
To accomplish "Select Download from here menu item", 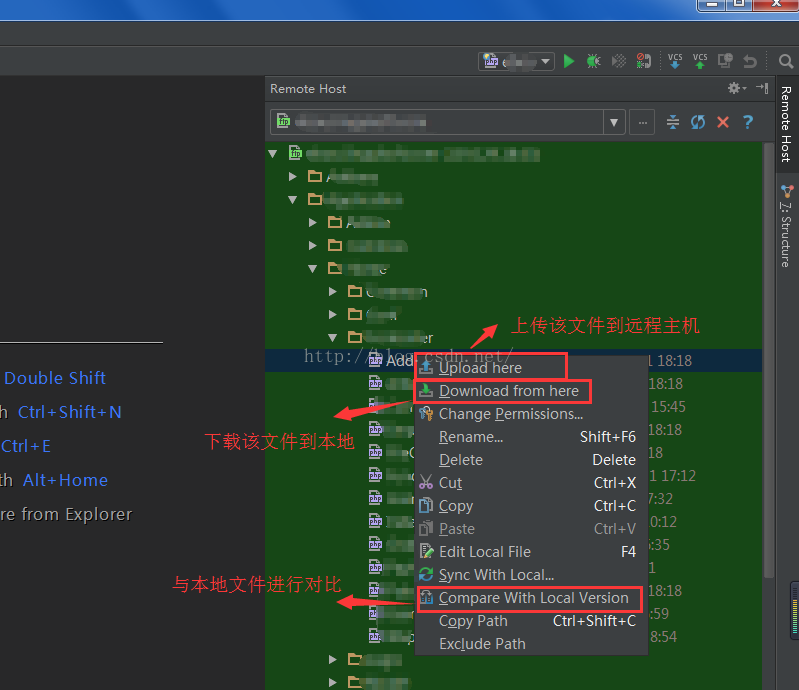I will point(530,391).
